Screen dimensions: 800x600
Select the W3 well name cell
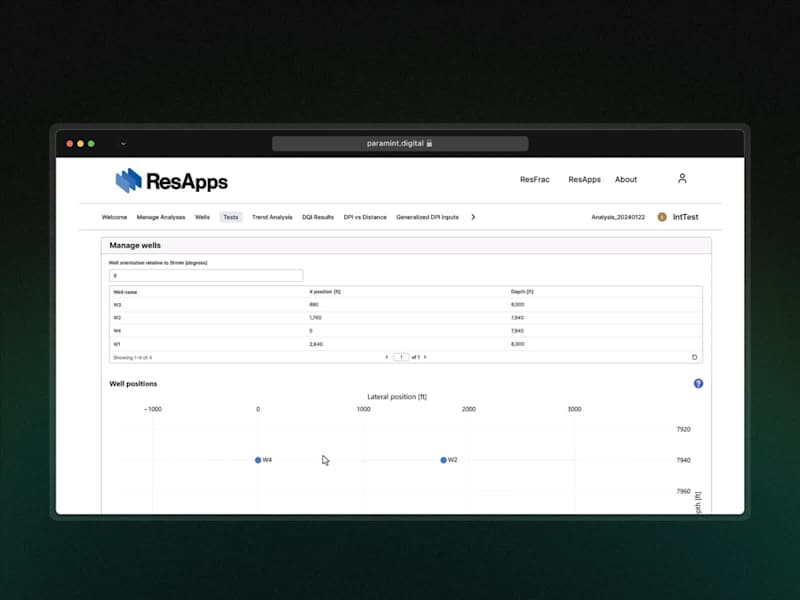(117, 305)
